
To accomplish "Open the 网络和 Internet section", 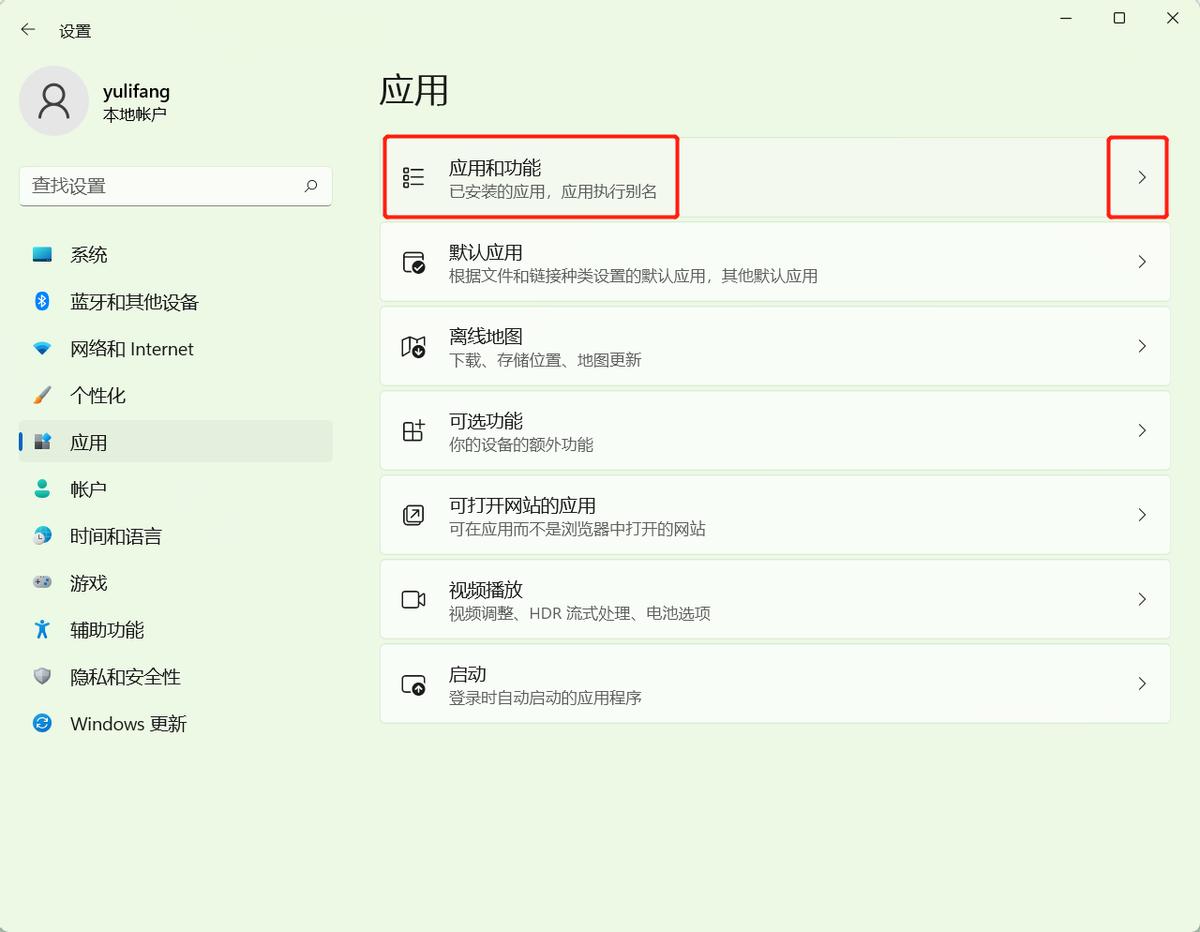I will [x=130, y=348].
